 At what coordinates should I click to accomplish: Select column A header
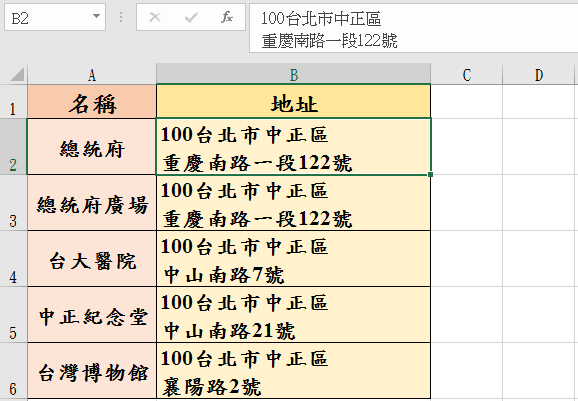point(92,74)
